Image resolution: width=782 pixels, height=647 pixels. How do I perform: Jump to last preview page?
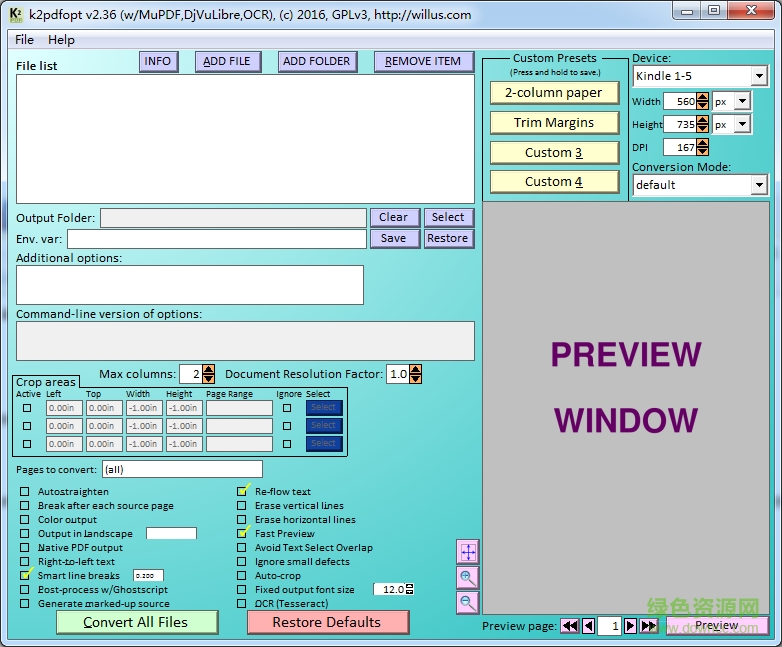649,626
